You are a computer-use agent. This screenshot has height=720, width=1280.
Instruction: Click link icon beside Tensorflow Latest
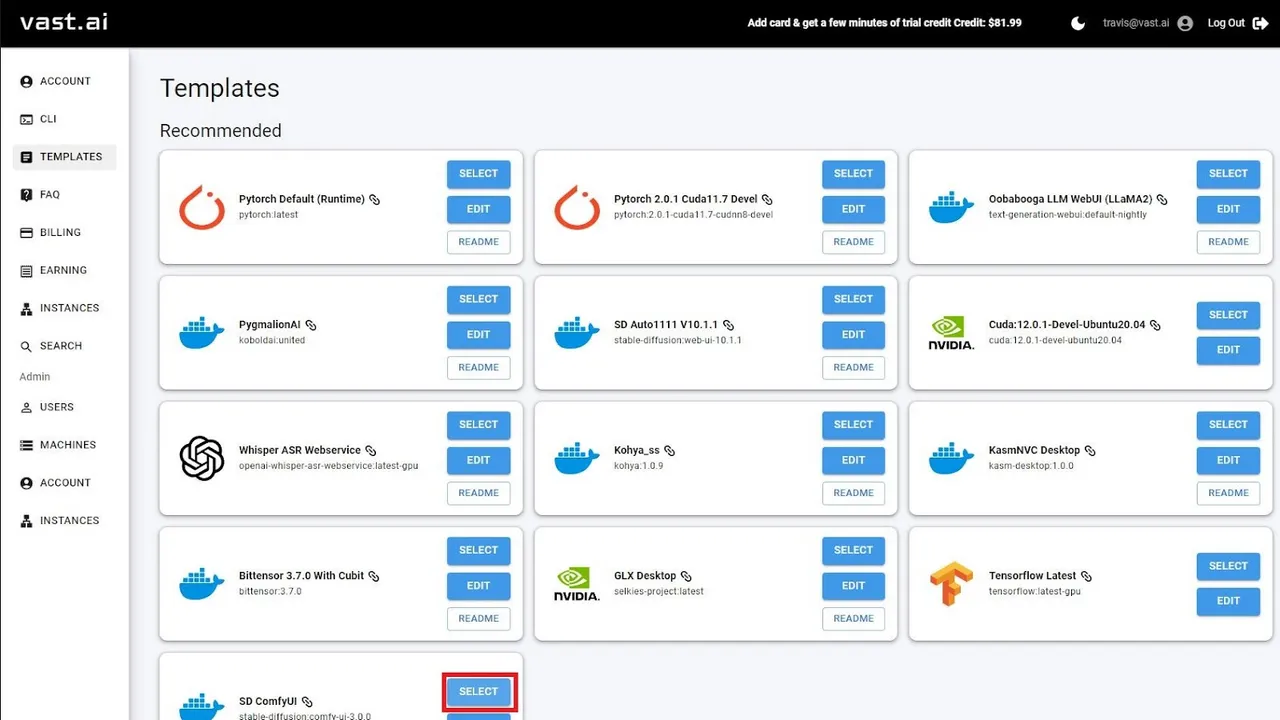(1086, 577)
